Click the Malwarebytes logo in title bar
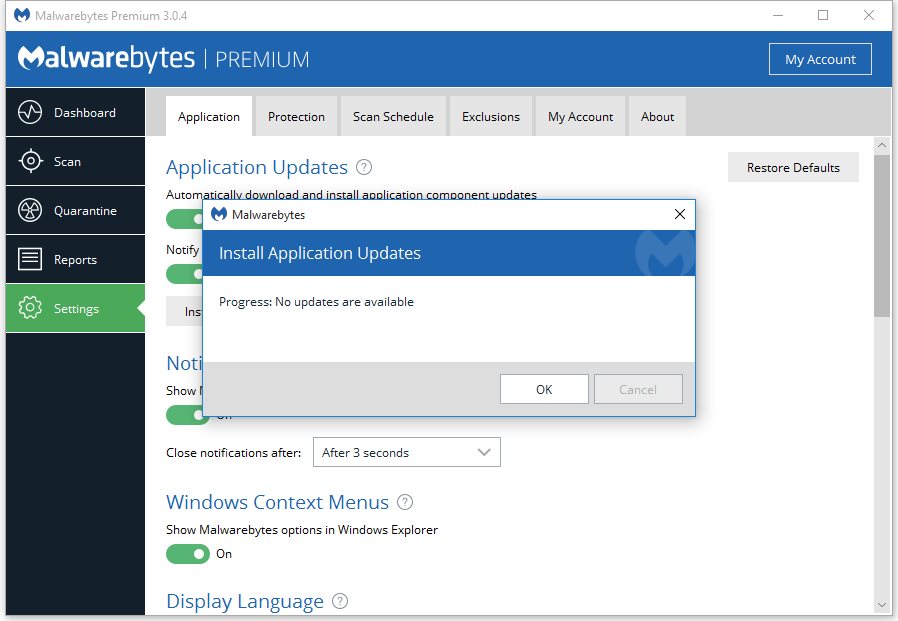Screen dimensions: 898x621 pos(22,15)
